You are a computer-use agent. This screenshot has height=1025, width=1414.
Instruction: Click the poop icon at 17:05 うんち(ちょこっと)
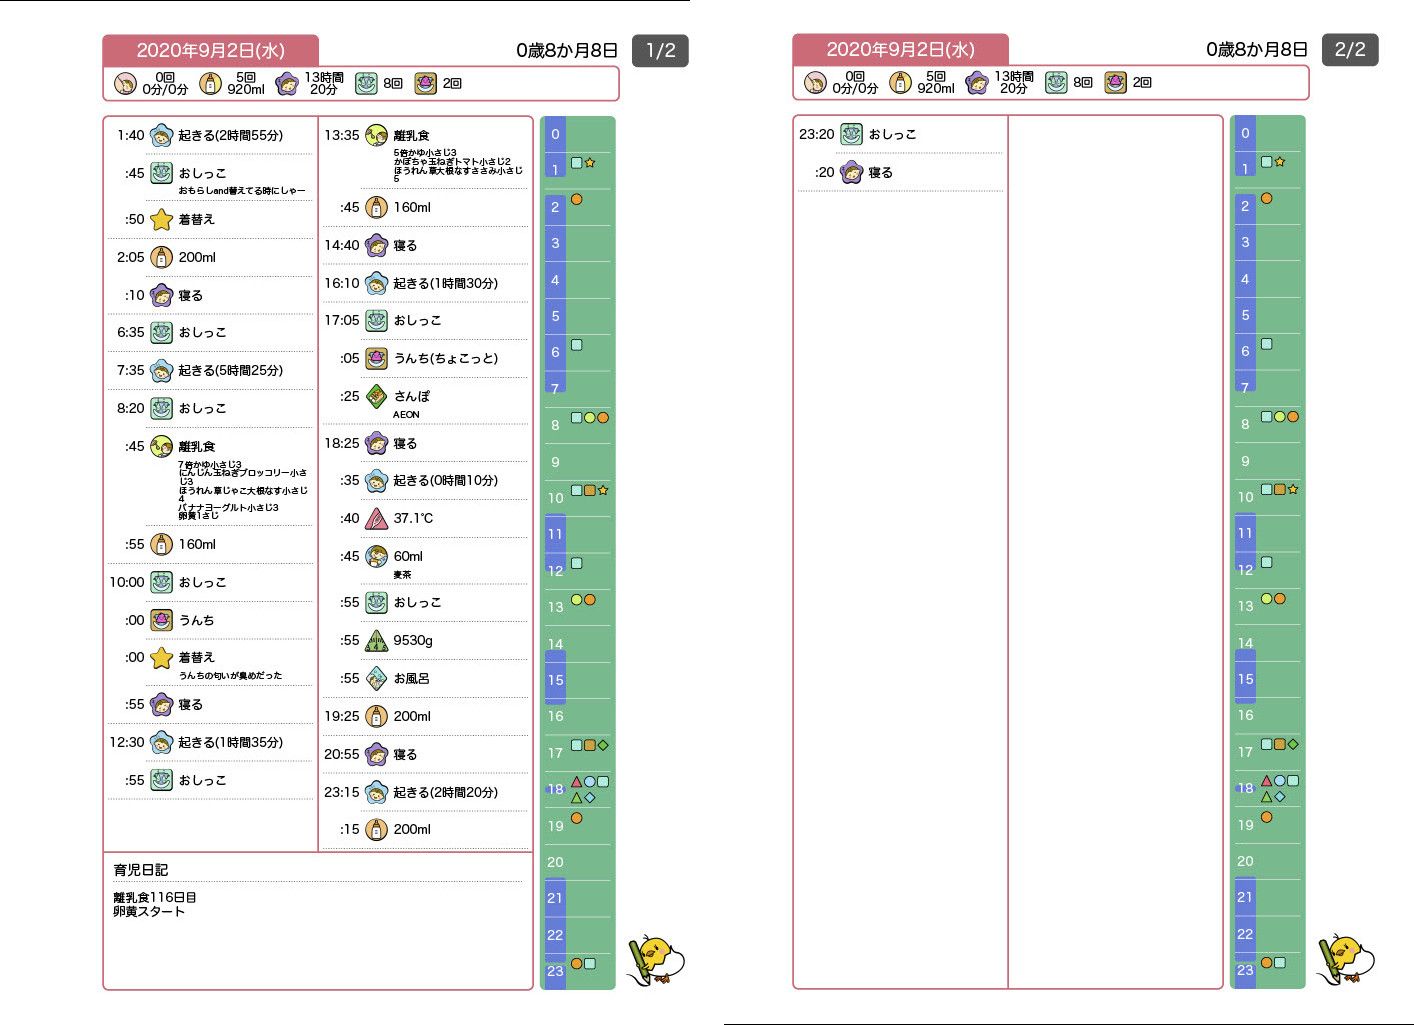pos(376,358)
